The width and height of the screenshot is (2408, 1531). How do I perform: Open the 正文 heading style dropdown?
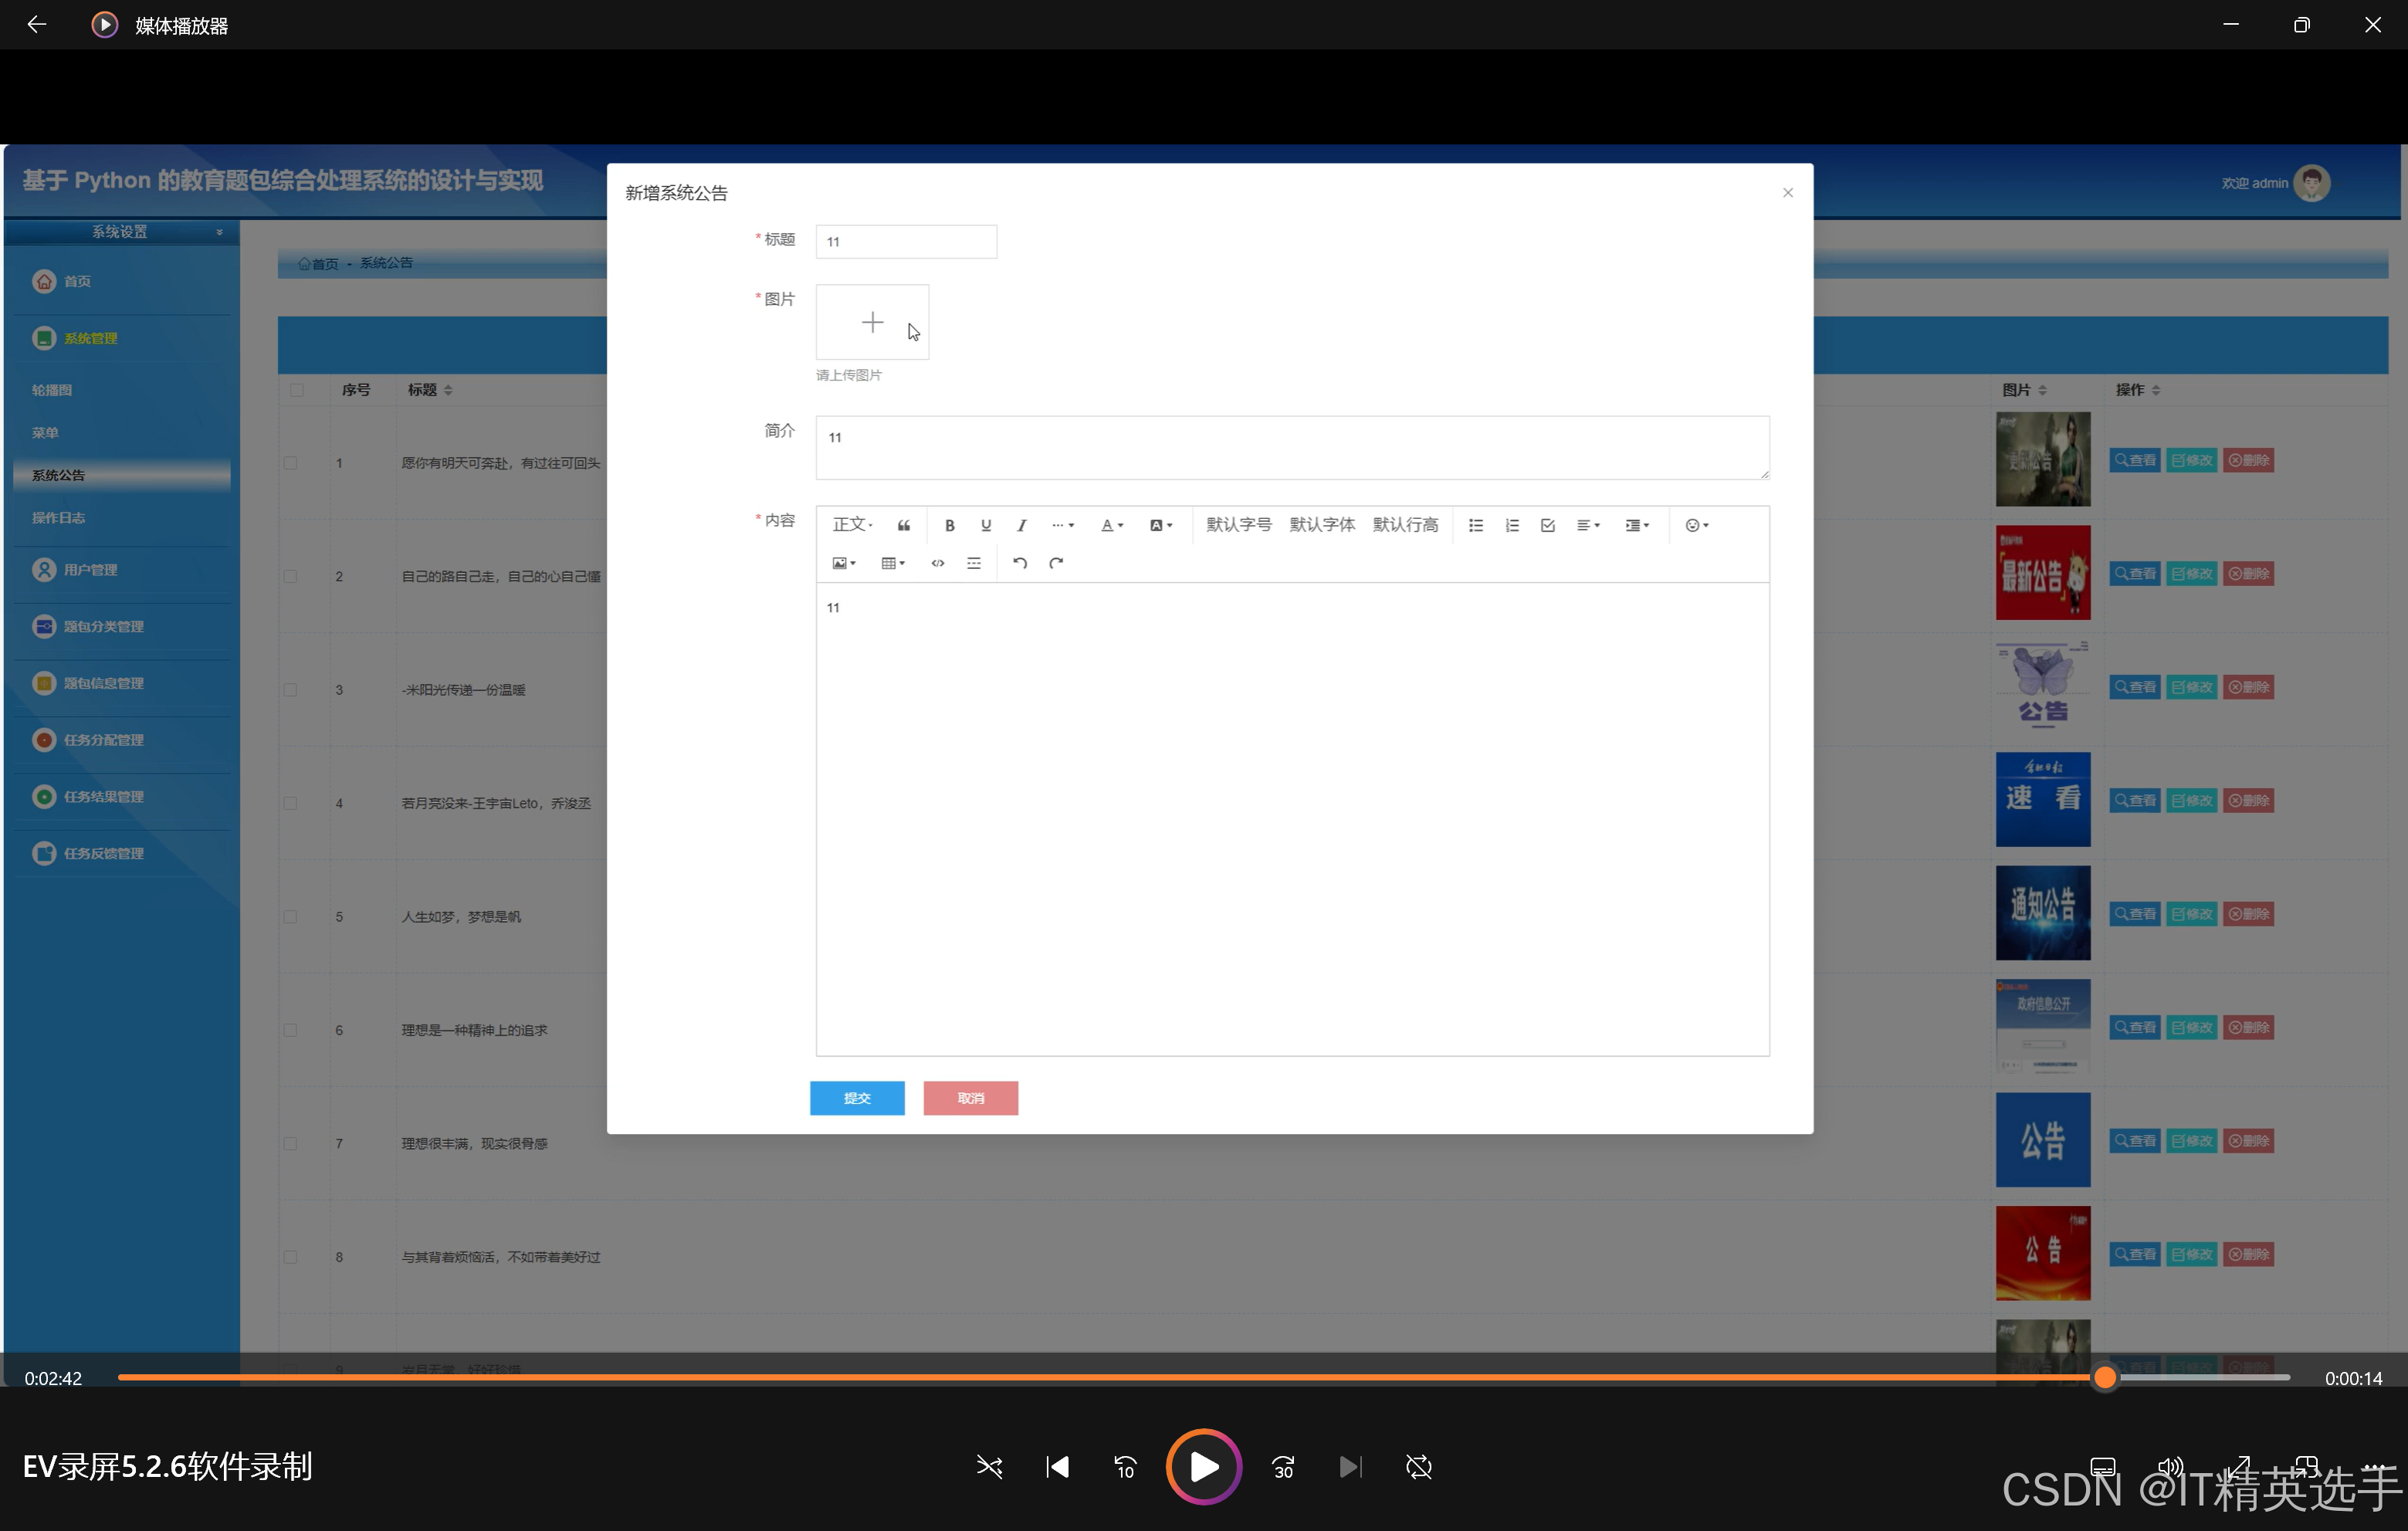coord(852,525)
